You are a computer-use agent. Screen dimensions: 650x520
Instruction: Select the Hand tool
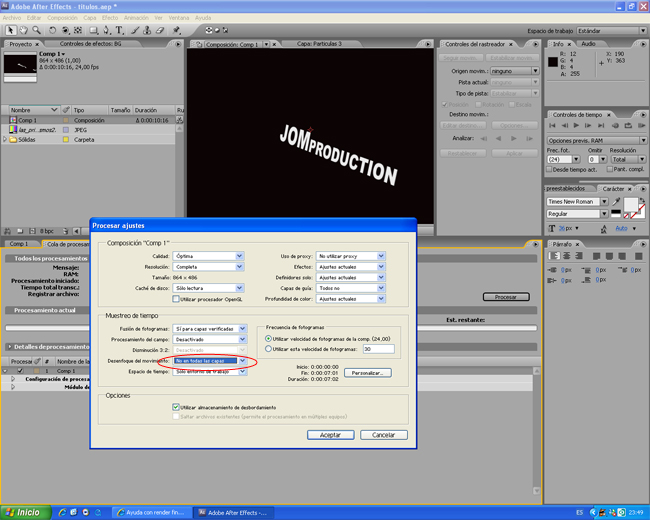pos(24,30)
